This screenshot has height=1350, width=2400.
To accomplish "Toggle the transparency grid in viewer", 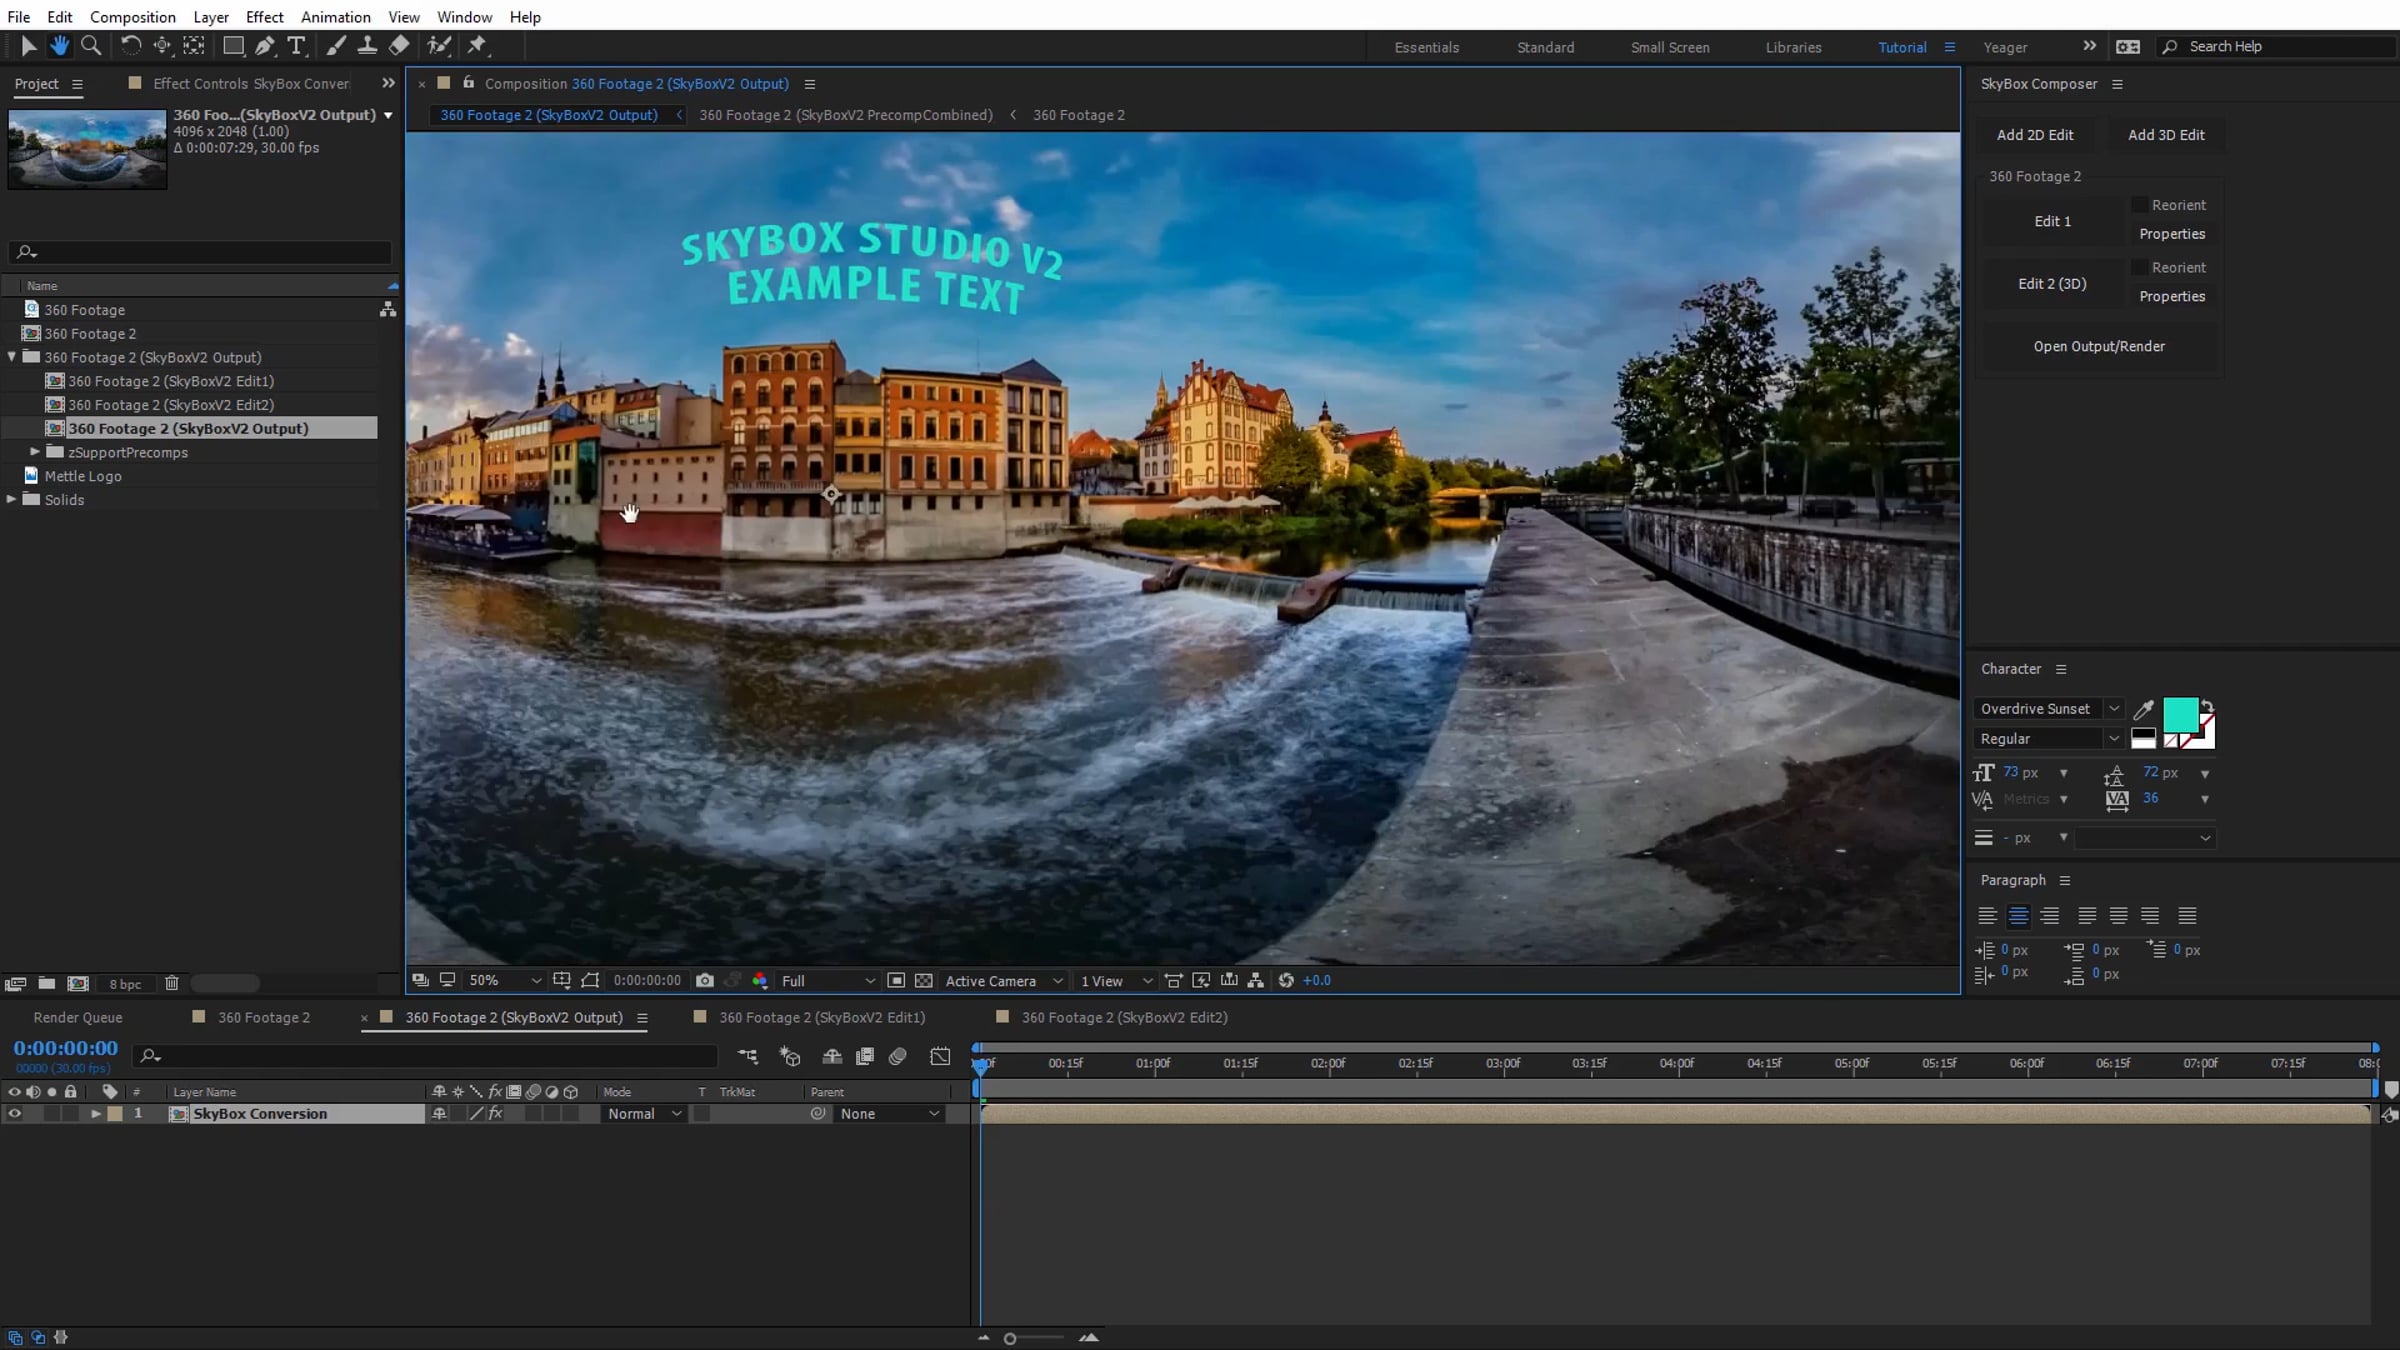I will pos(924,981).
